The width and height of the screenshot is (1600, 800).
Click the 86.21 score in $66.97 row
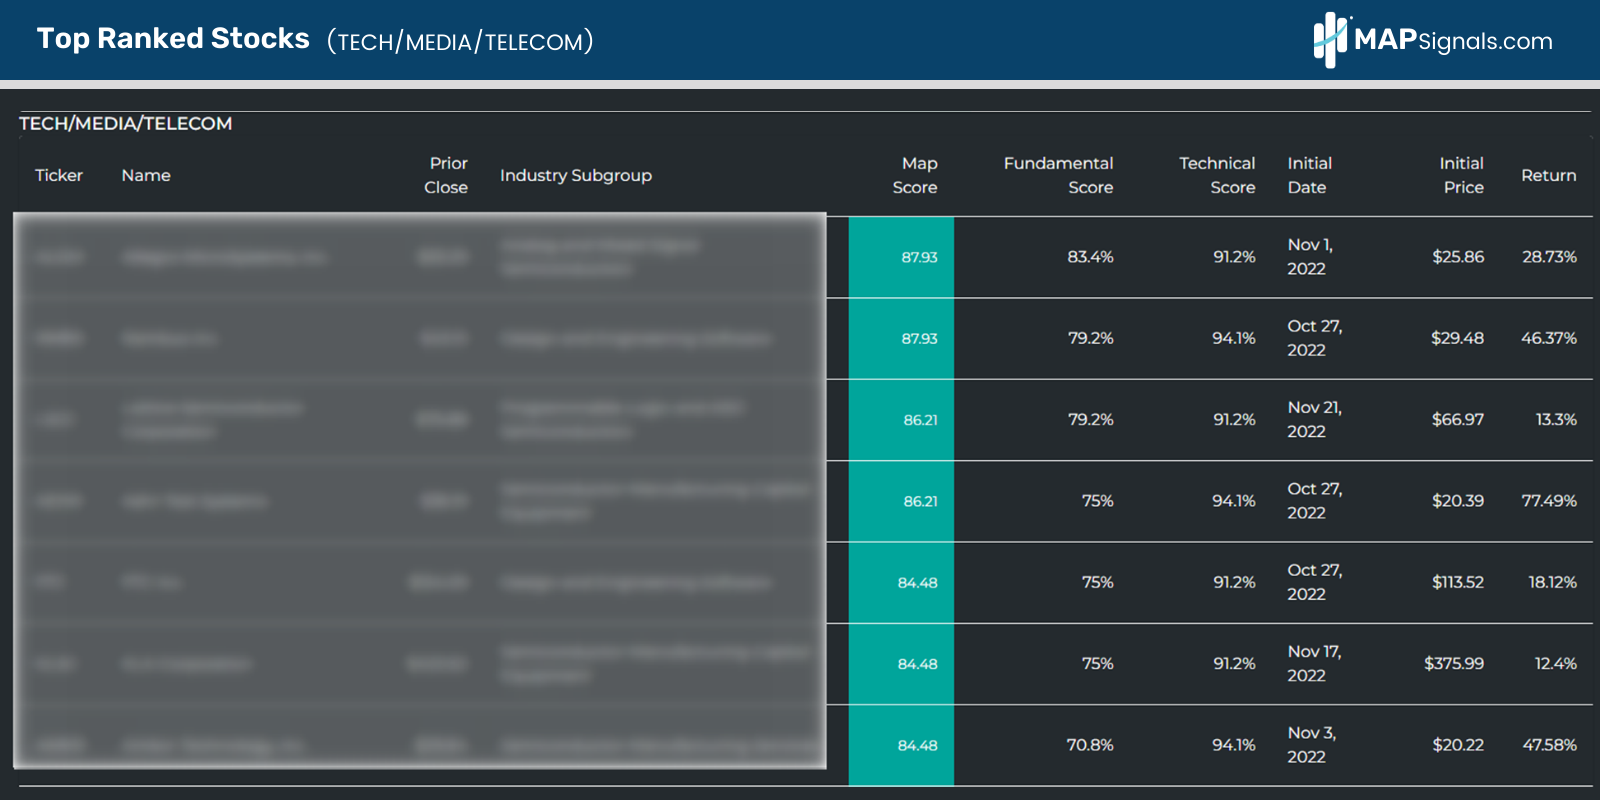click(920, 420)
